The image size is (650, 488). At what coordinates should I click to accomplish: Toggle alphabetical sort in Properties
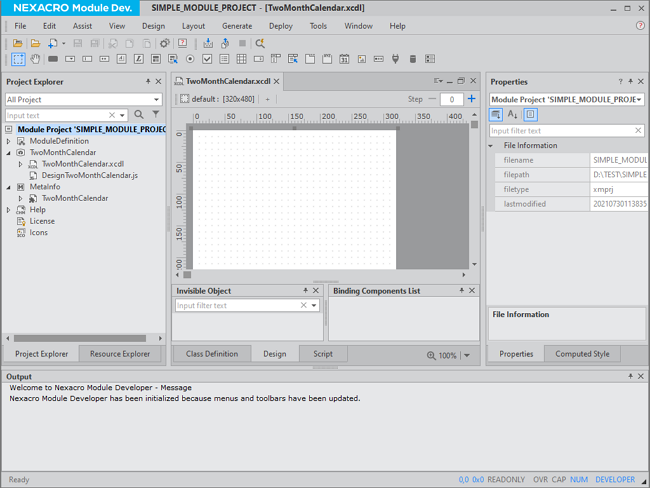point(513,115)
